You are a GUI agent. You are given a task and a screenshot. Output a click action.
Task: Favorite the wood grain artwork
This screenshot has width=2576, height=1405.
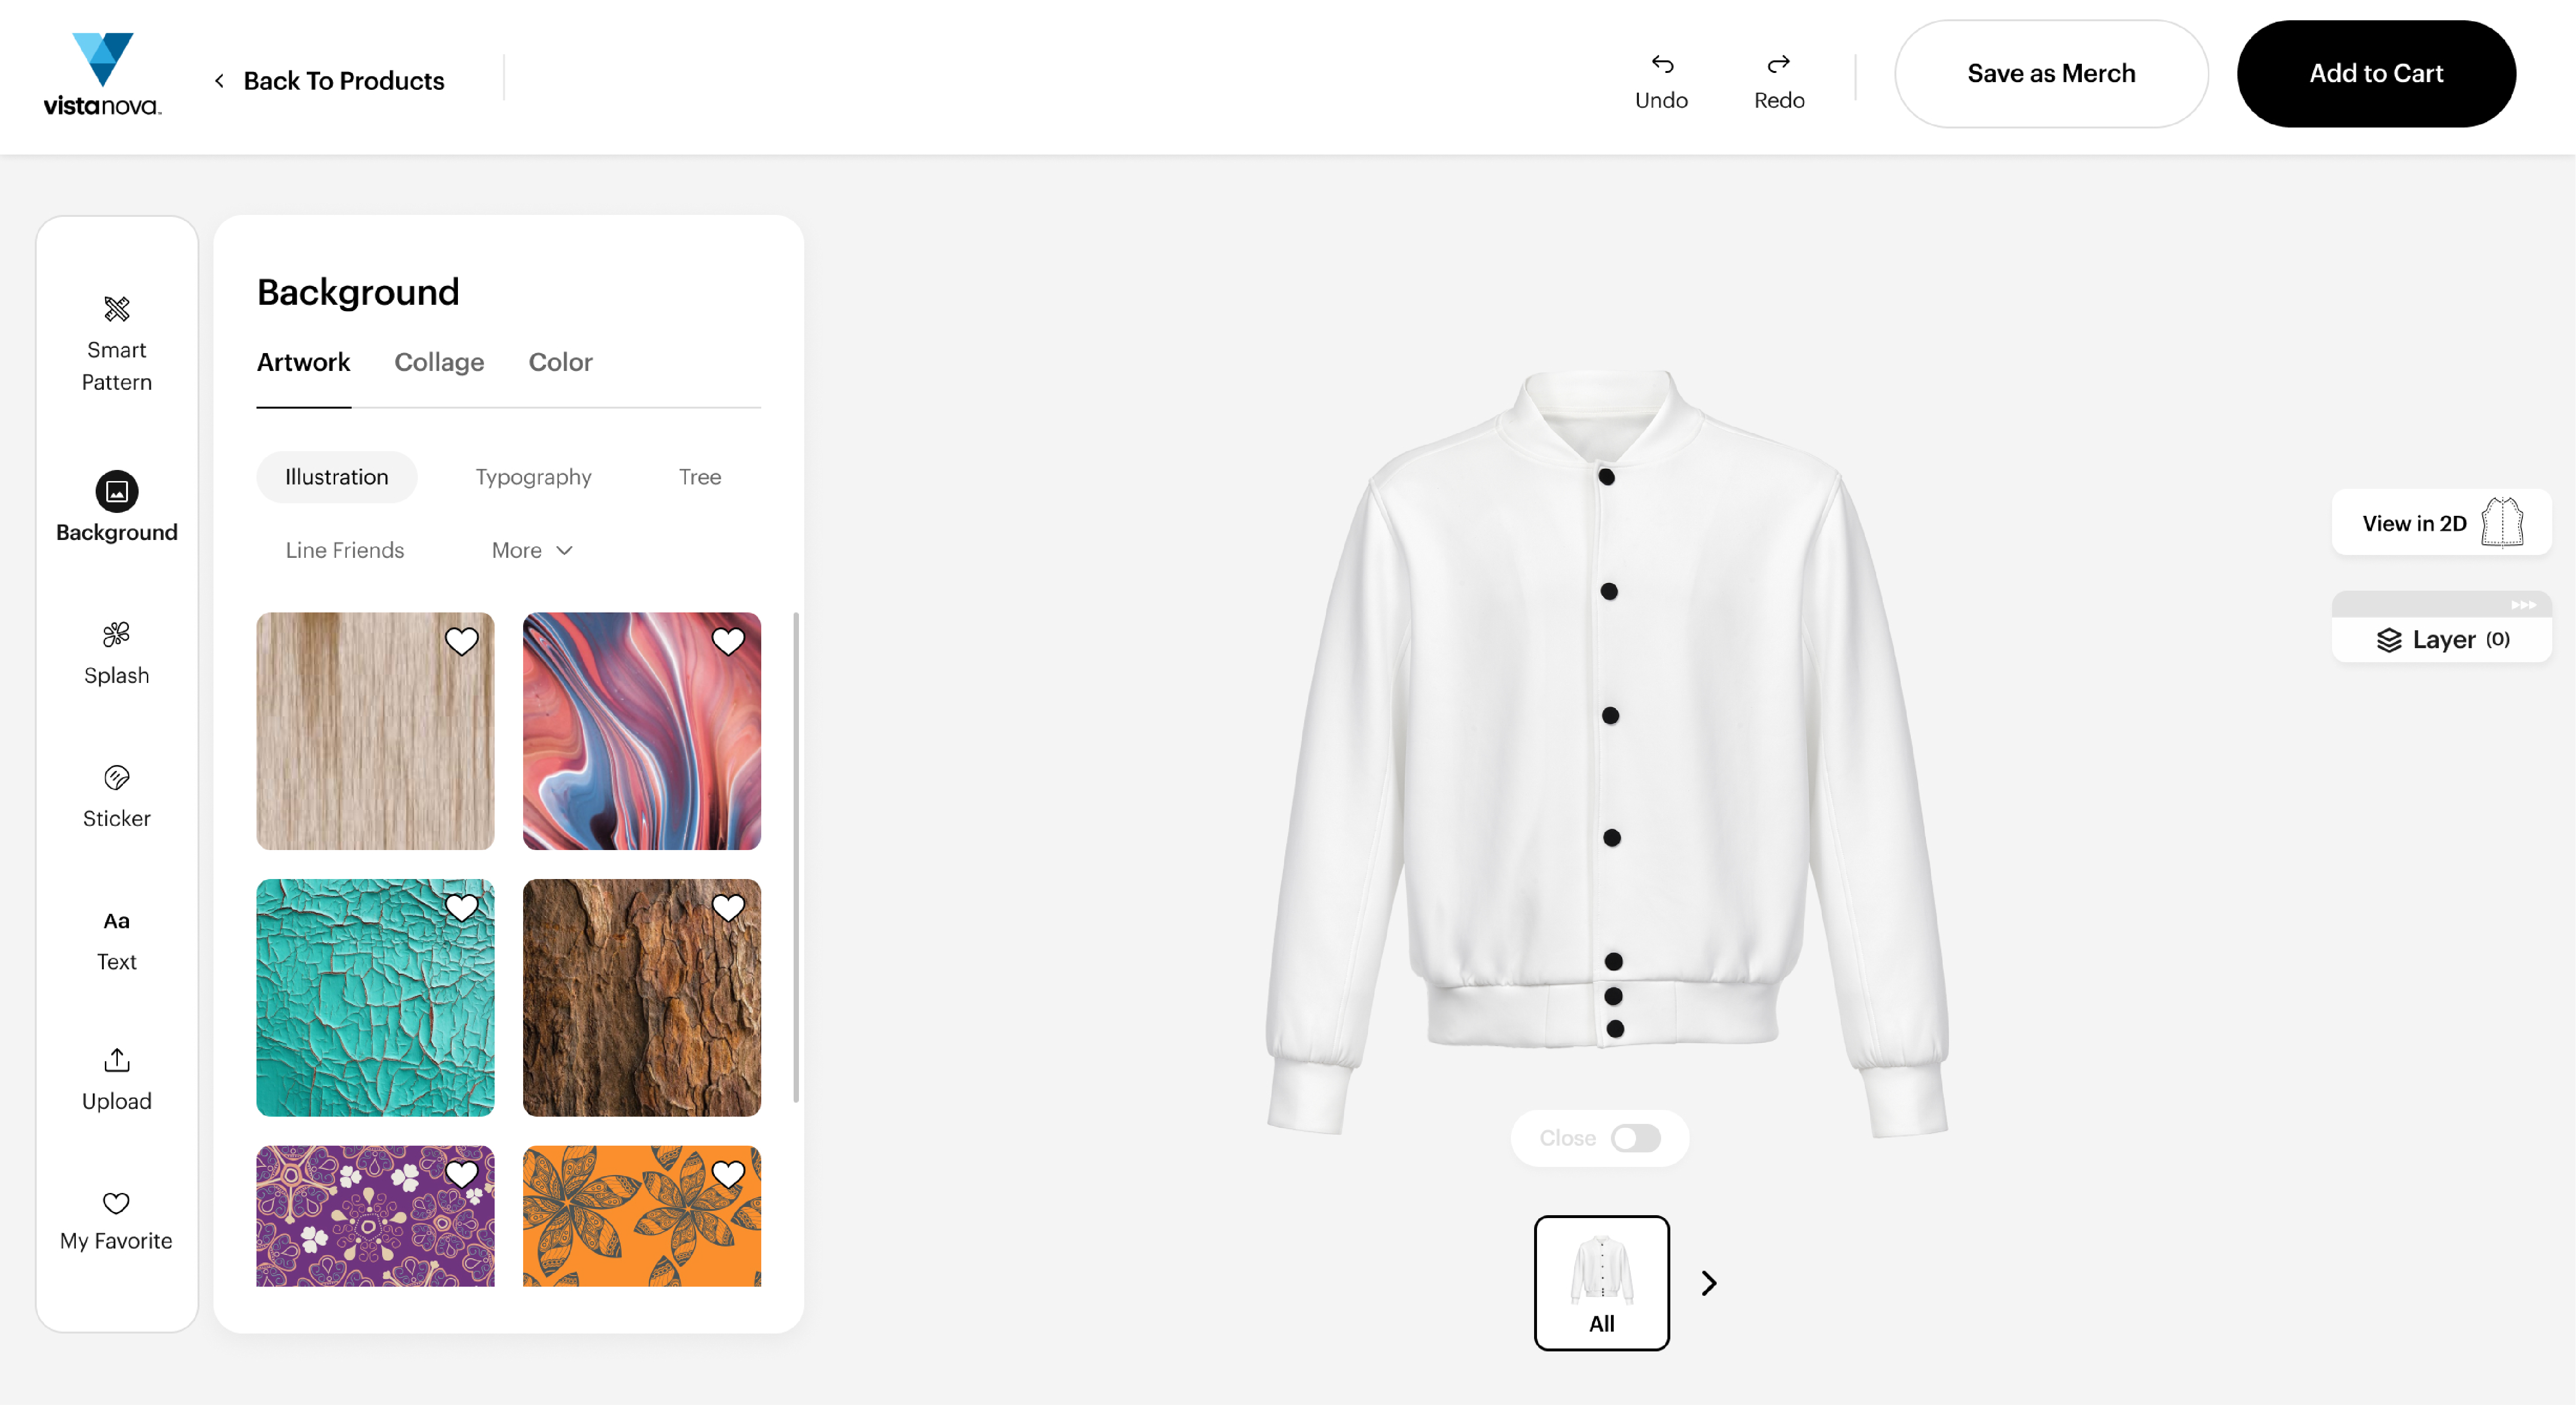click(461, 641)
